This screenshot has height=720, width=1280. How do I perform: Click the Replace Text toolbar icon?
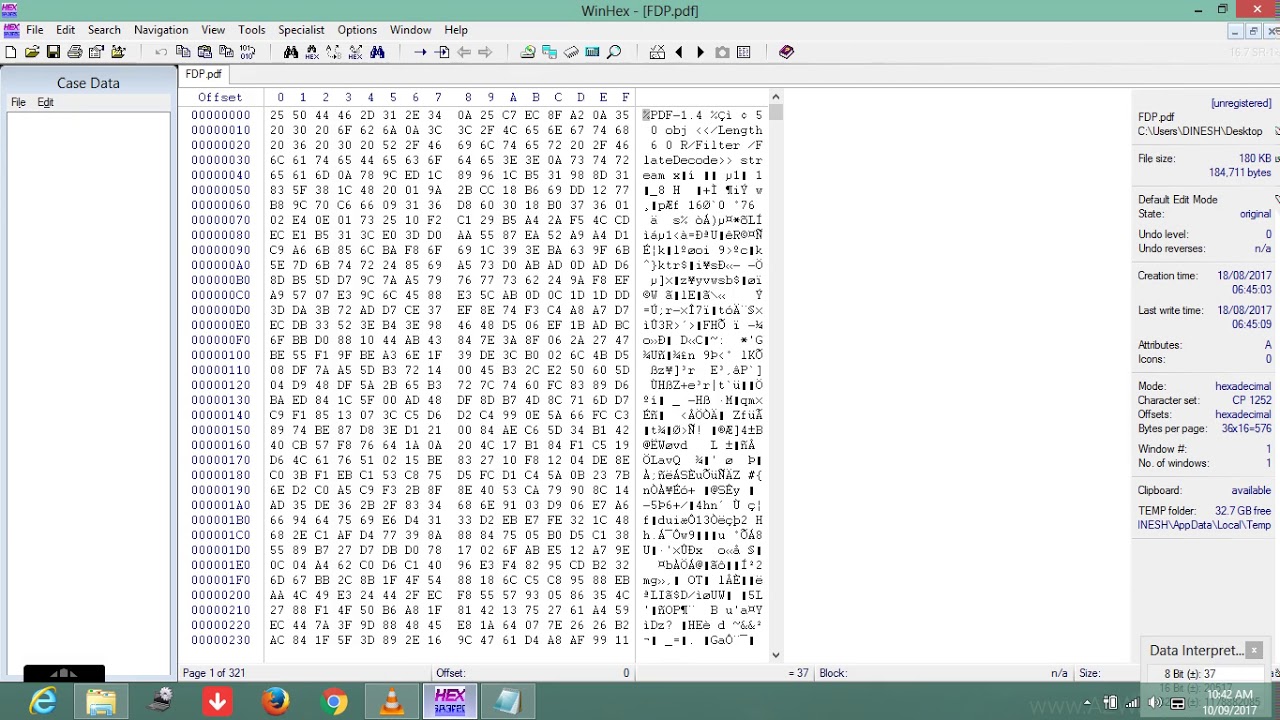[x=334, y=52]
